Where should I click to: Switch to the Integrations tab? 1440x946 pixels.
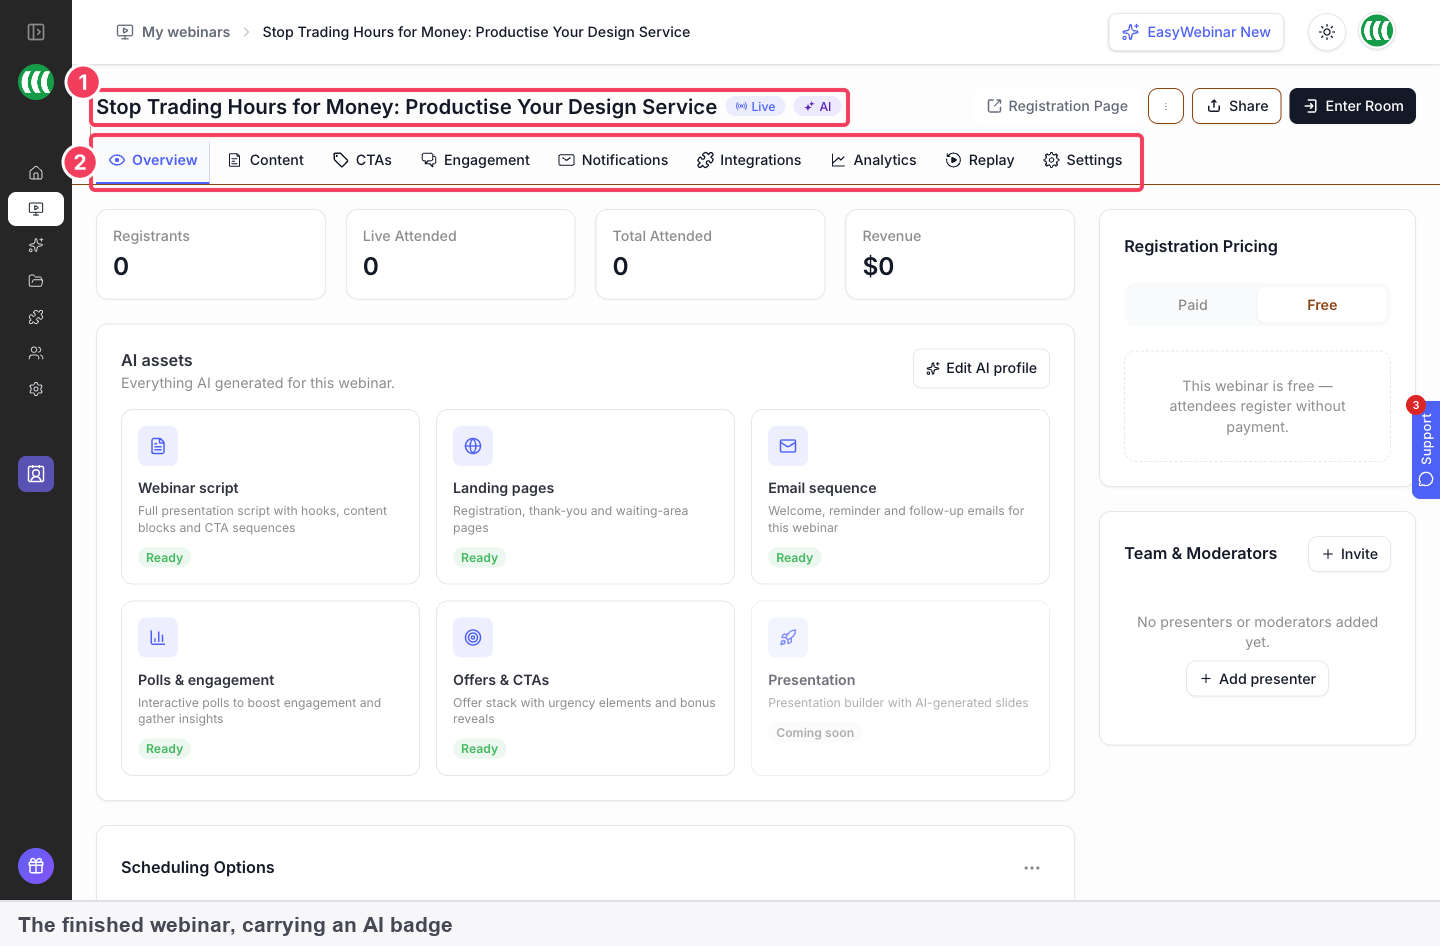click(x=749, y=160)
